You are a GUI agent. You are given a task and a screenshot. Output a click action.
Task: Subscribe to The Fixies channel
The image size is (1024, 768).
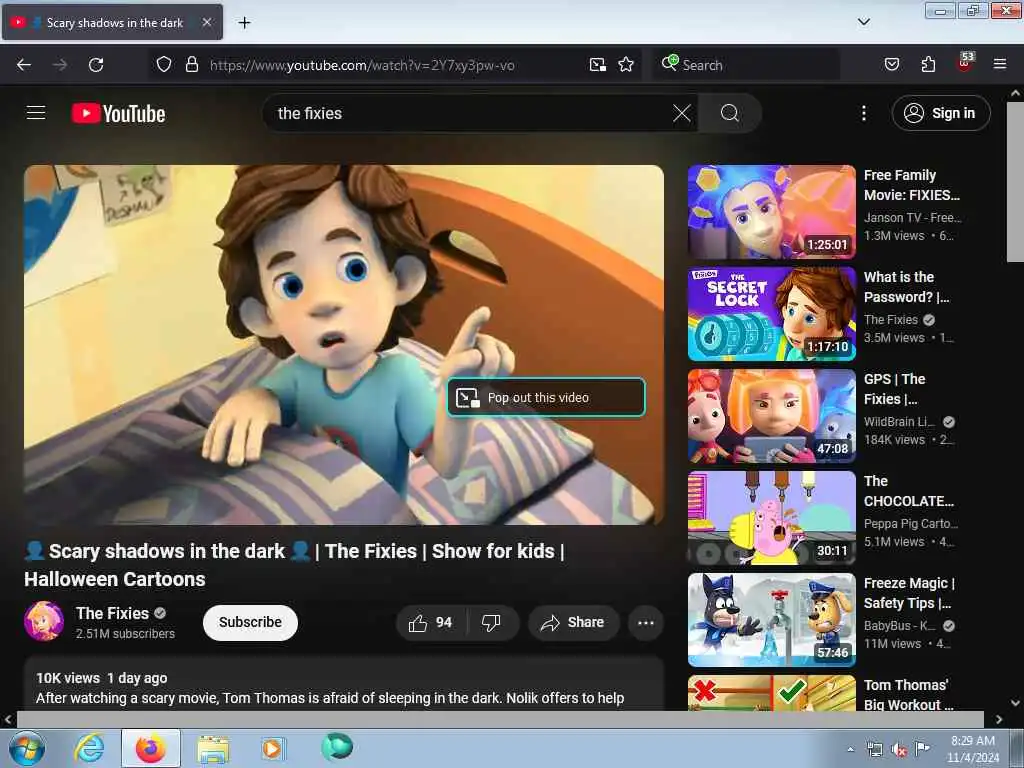pos(250,622)
